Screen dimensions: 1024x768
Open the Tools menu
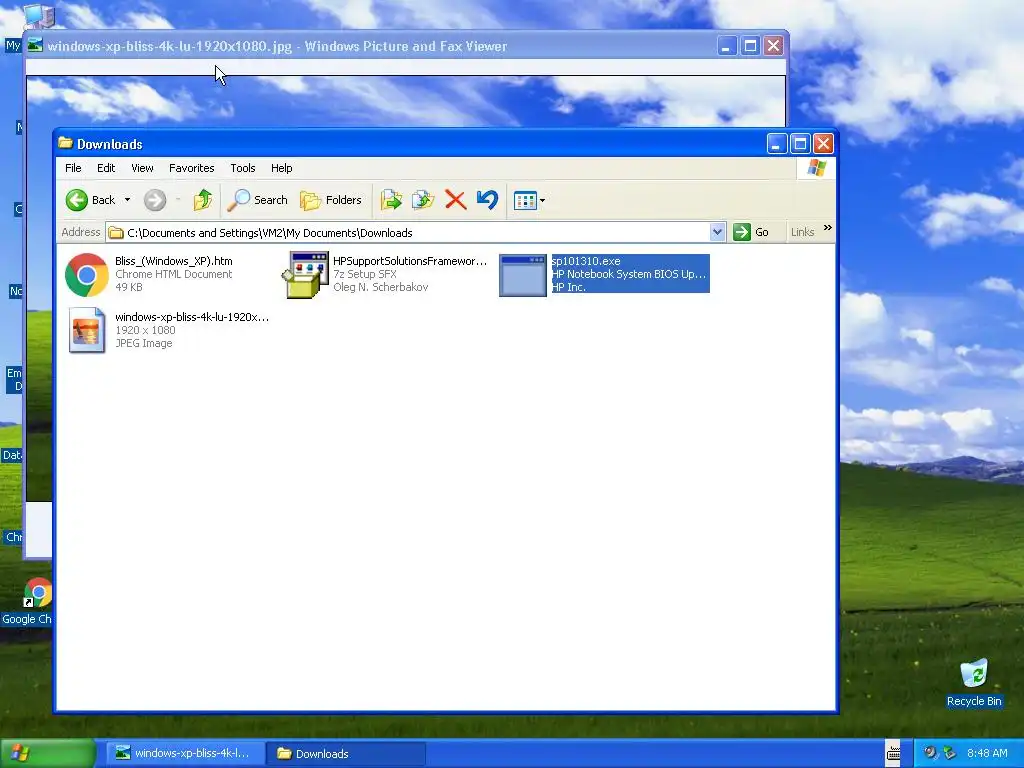[243, 168]
